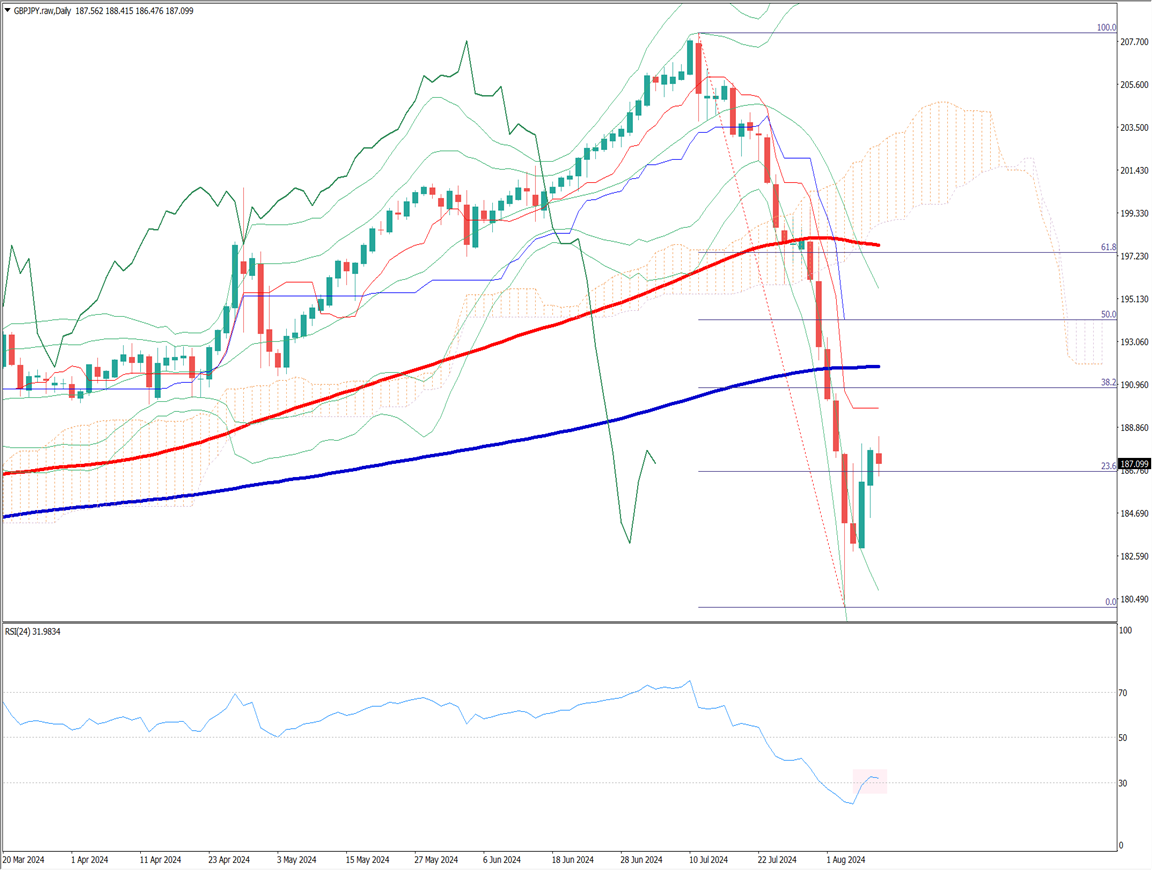Click the 207.700 price on the scale
Viewport: 1152px width, 870px height.
[1134, 42]
